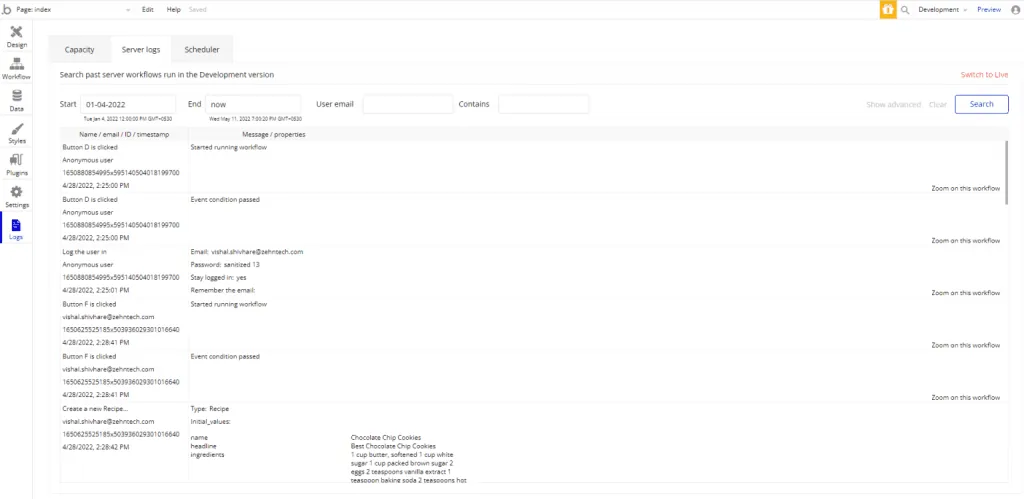Click the Search button
Image resolution: width=1024 pixels, height=499 pixels.
[982, 104]
